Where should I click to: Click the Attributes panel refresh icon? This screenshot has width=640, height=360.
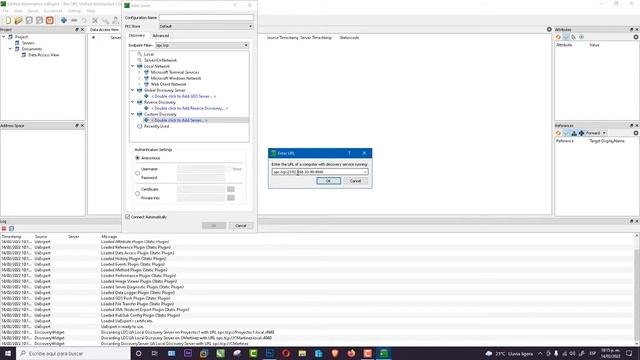tap(558, 37)
